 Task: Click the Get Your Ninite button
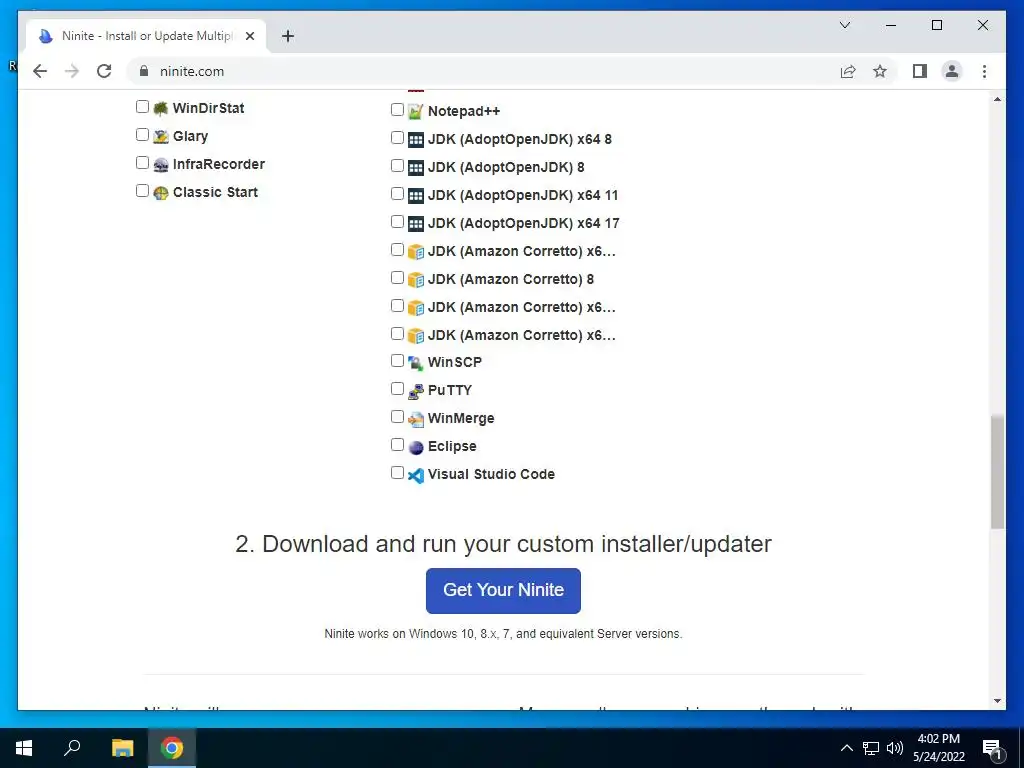(x=503, y=590)
